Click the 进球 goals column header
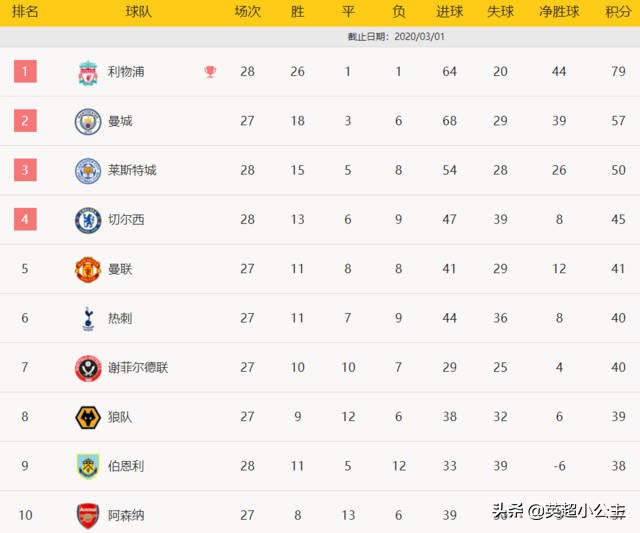The width and height of the screenshot is (640, 533). click(449, 11)
